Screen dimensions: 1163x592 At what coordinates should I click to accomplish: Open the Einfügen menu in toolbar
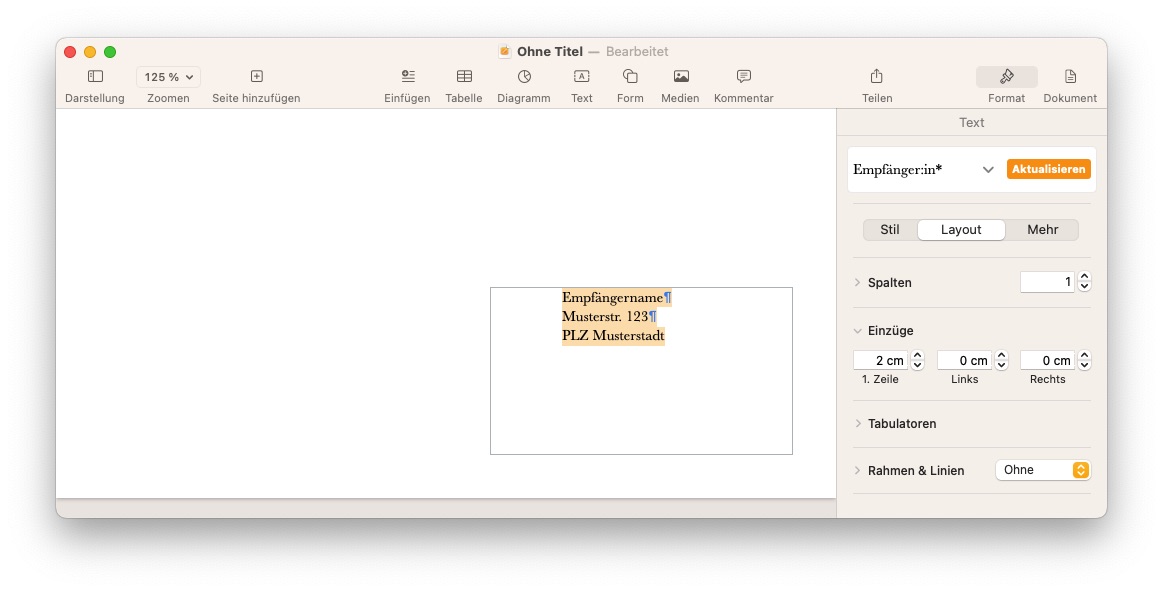pyautogui.click(x=407, y=77)
